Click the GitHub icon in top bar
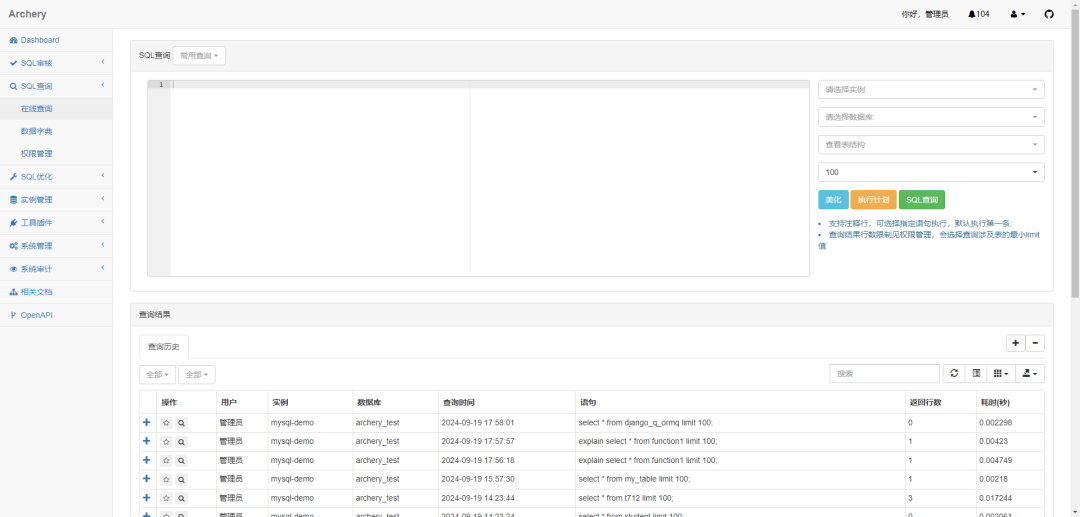Screen dimensions: 1080x517 pos(1049,14)
